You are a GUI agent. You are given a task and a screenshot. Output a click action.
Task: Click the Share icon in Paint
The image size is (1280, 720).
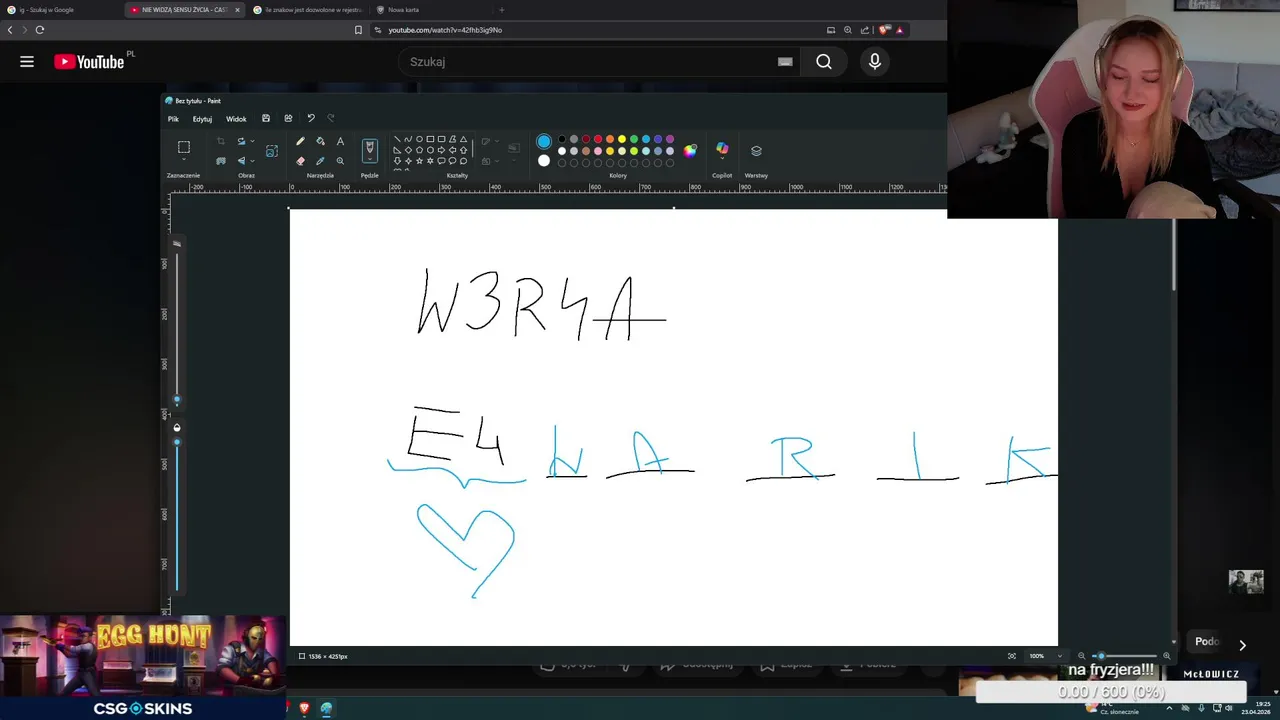288,118
